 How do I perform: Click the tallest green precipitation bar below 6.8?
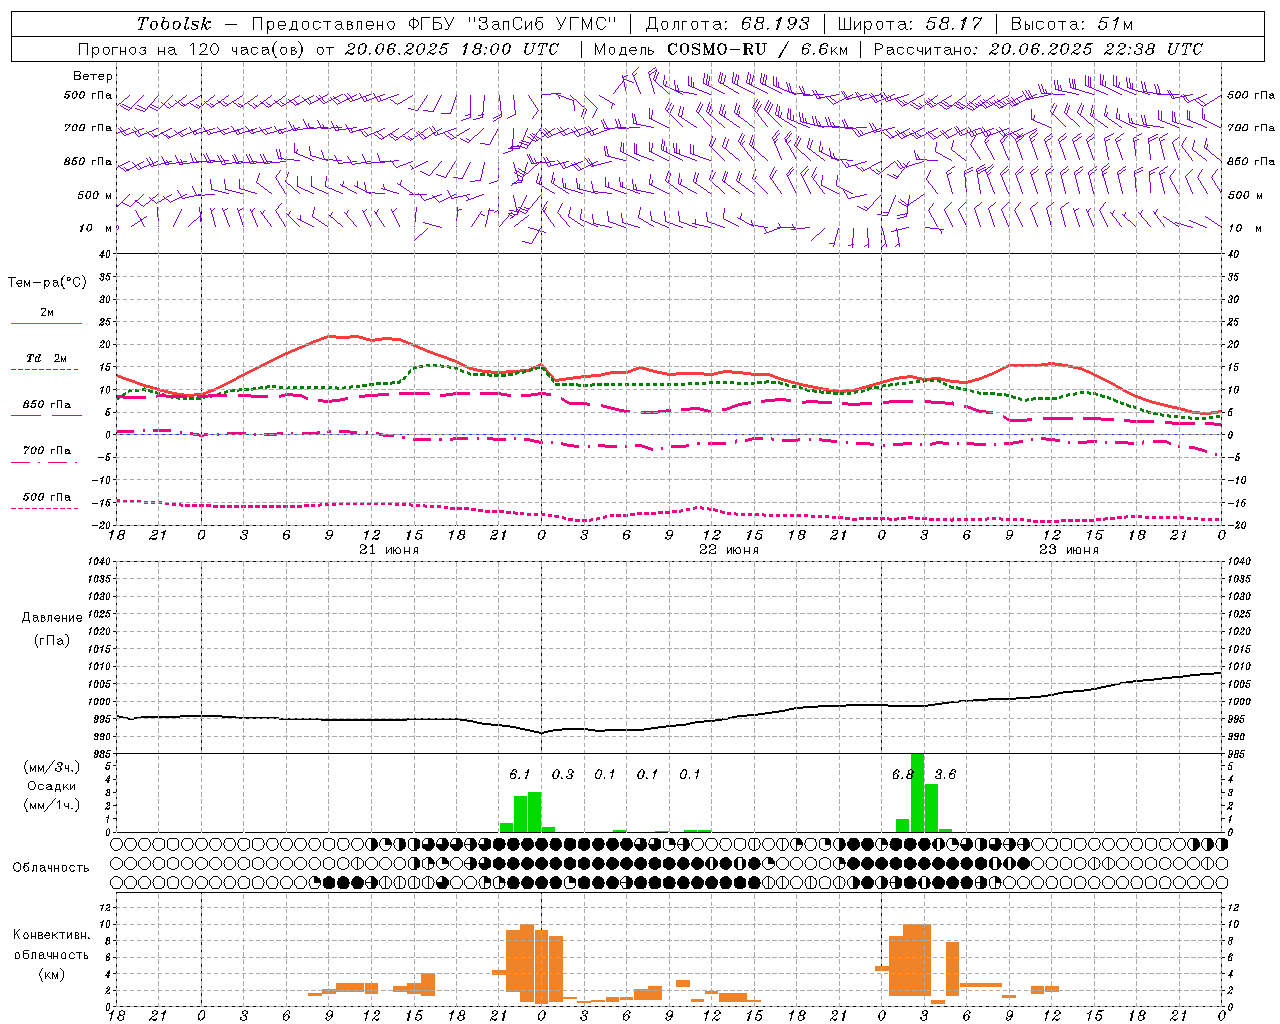coord(917,792)
